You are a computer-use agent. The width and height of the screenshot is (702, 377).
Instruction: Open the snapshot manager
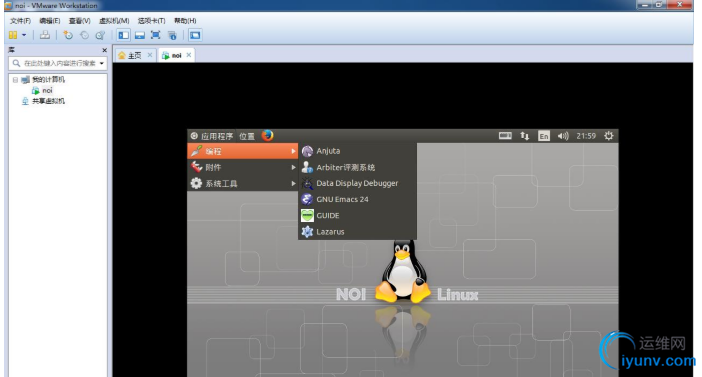click(x=100, y=35)
